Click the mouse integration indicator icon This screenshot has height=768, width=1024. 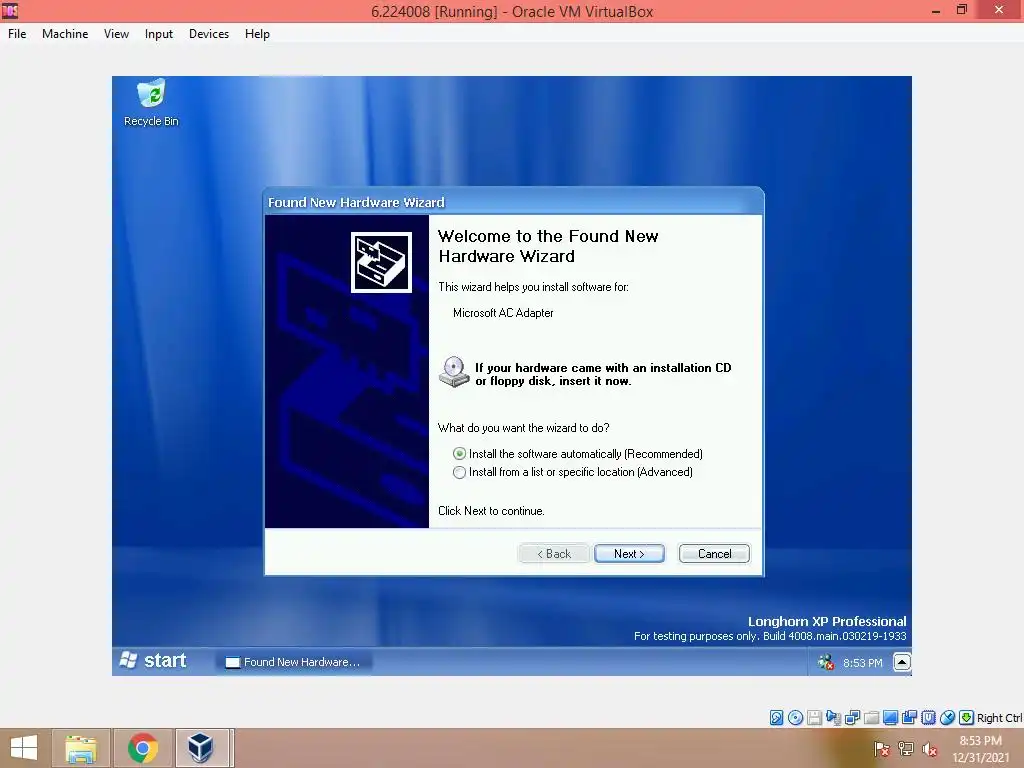pyautogui.click(x=947, y=718)
